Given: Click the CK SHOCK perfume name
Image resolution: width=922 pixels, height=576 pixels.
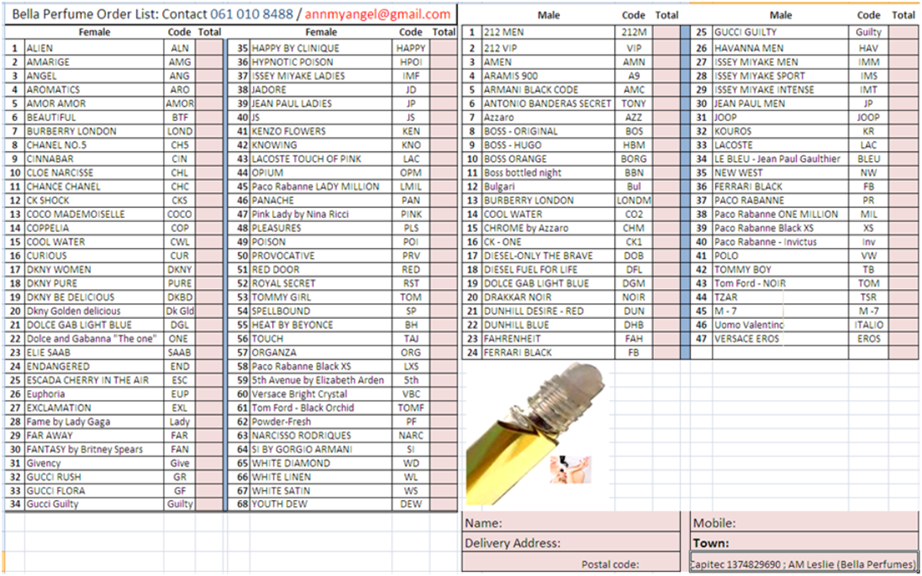Looking at the screenshot, I should pos(49,200).
